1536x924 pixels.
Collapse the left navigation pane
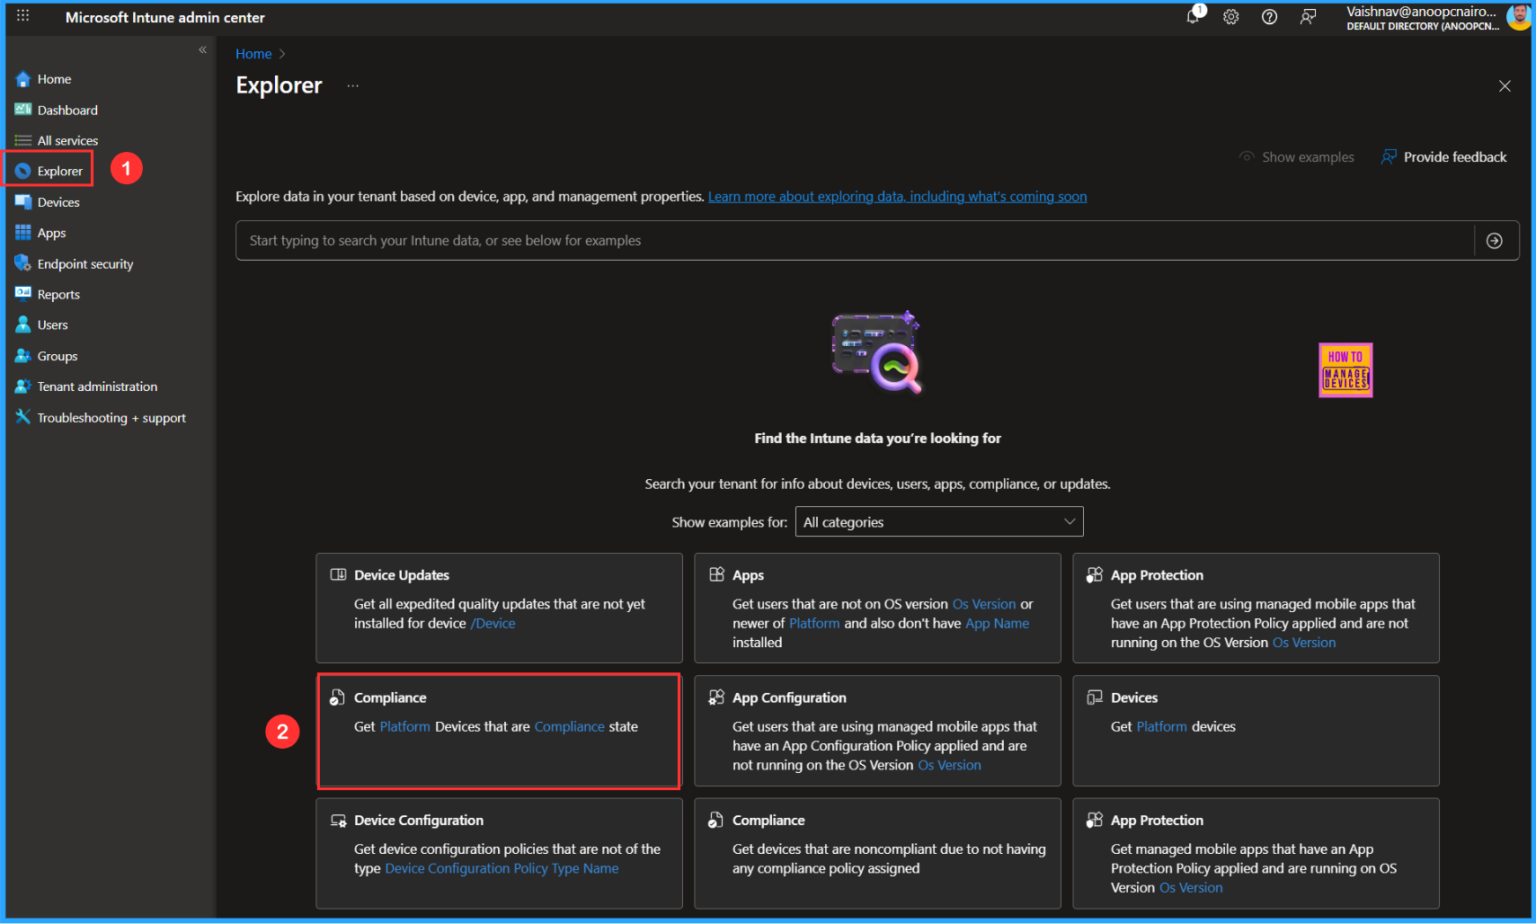pyautogui.click(x=202, y=49)
